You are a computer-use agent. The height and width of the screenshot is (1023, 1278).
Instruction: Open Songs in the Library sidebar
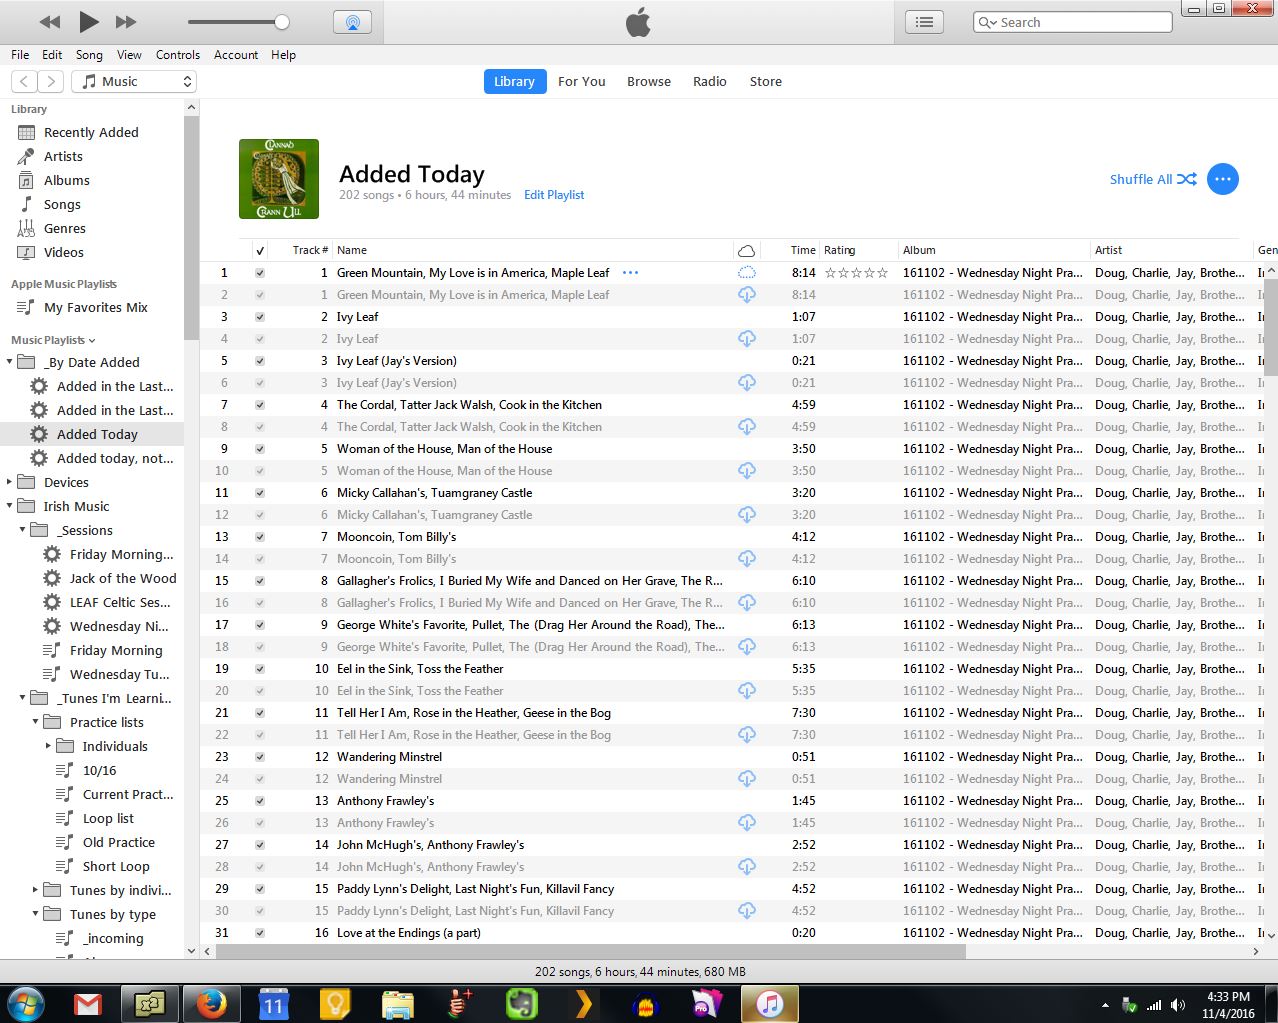(62, 204)
